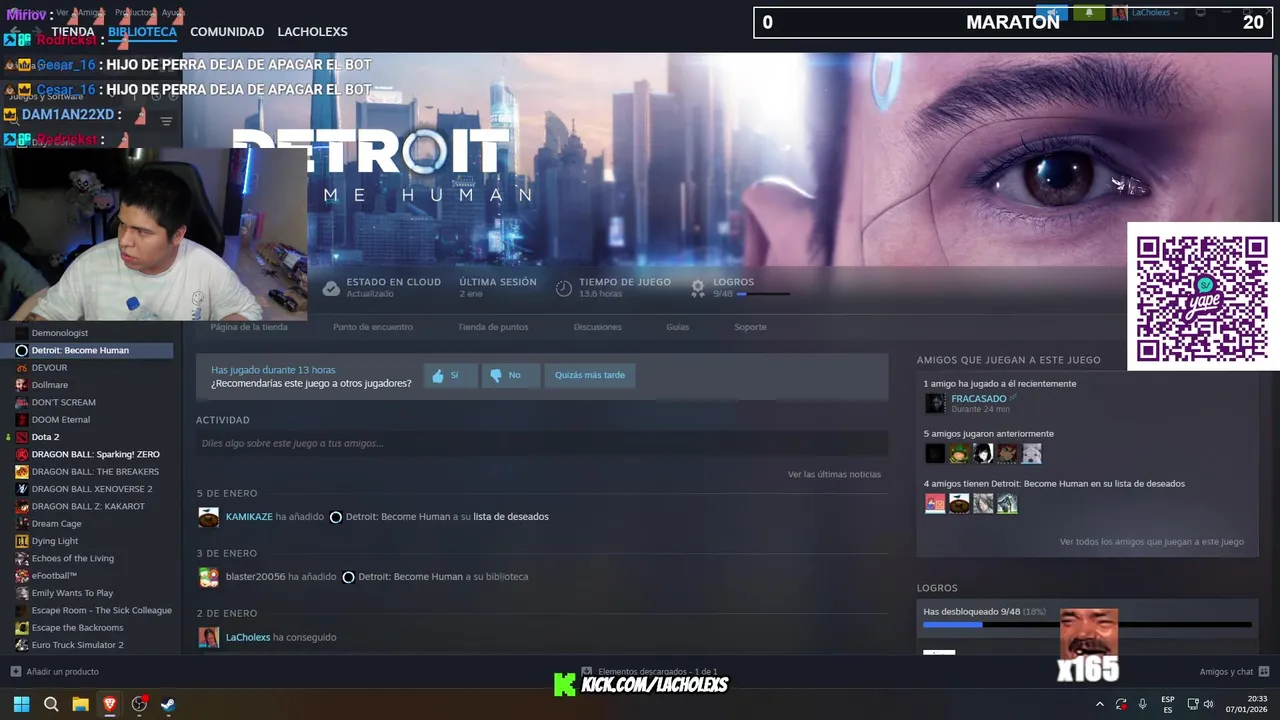This screenshot has width=1280, height=720.
Task: Open the Guías tab
Action: tap(678, 327)
